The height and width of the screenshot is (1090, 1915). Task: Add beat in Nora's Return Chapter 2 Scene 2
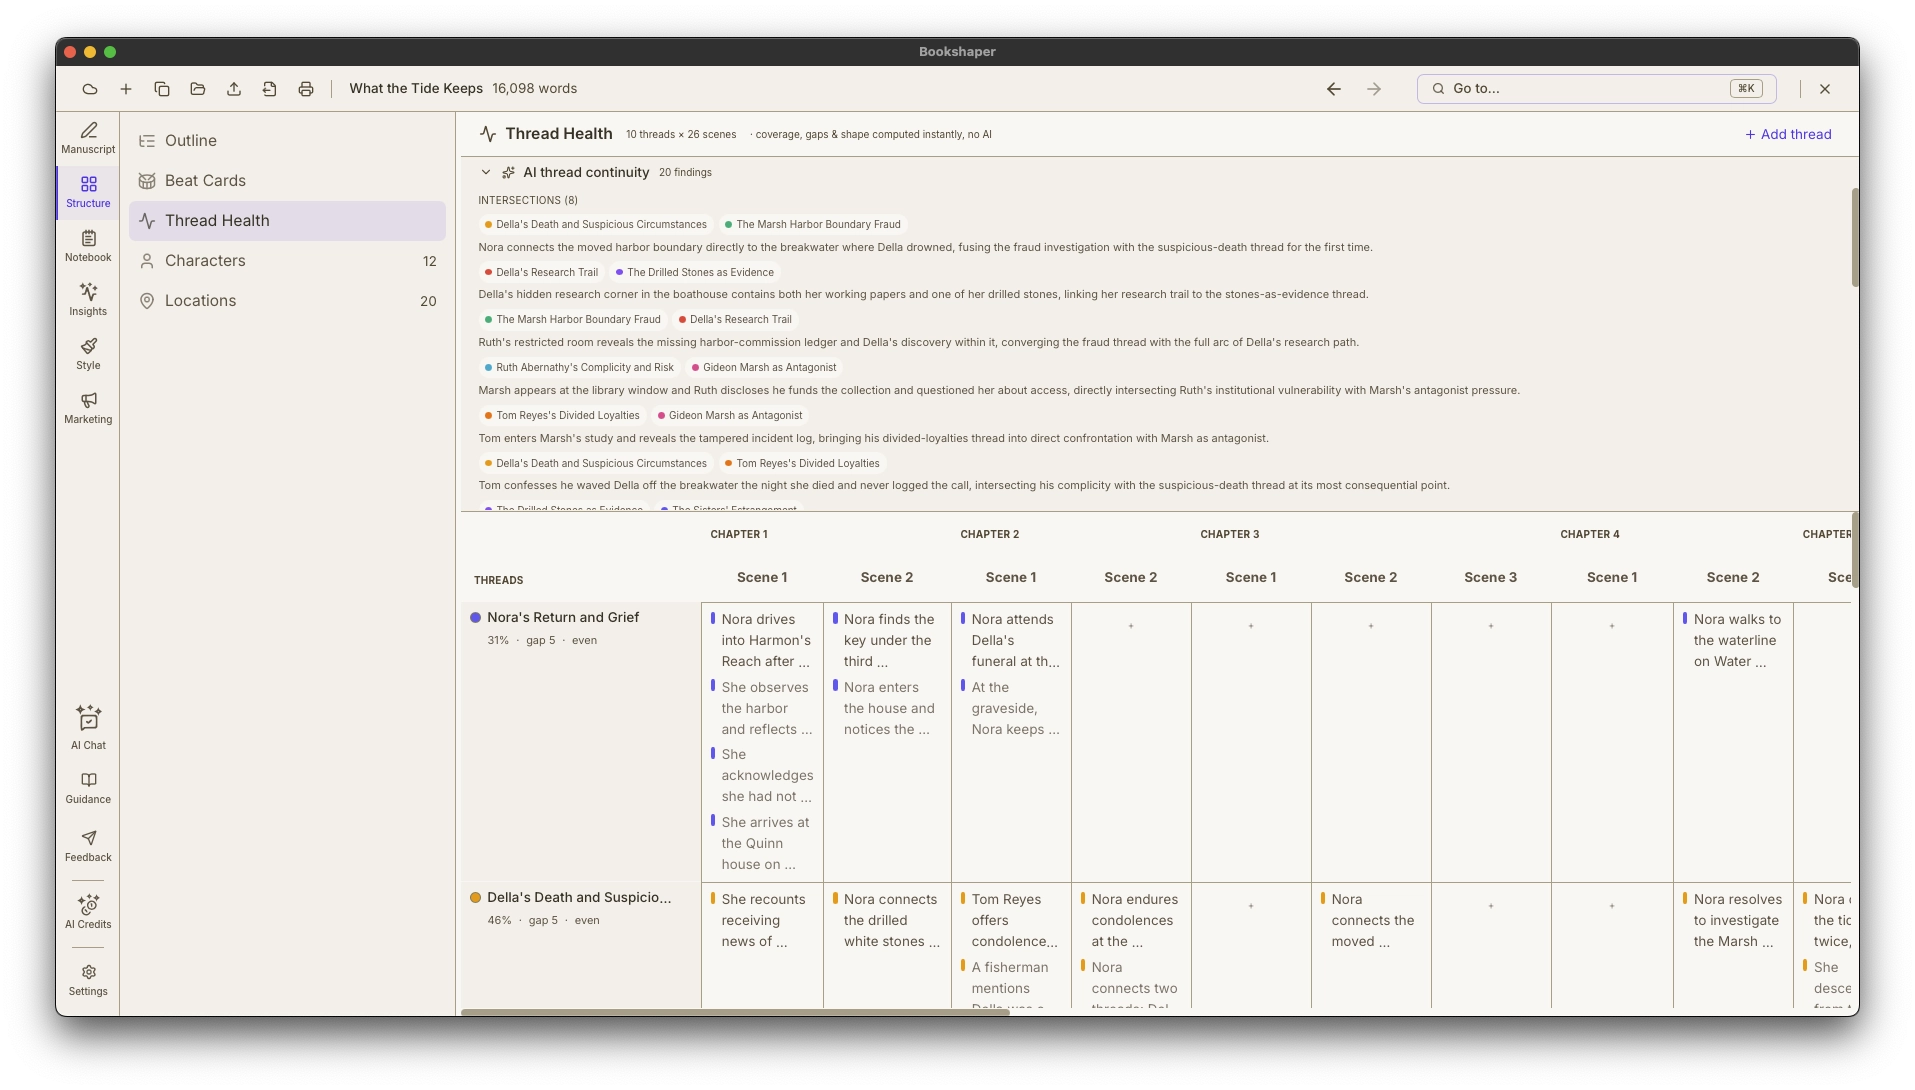[1131, 626]
